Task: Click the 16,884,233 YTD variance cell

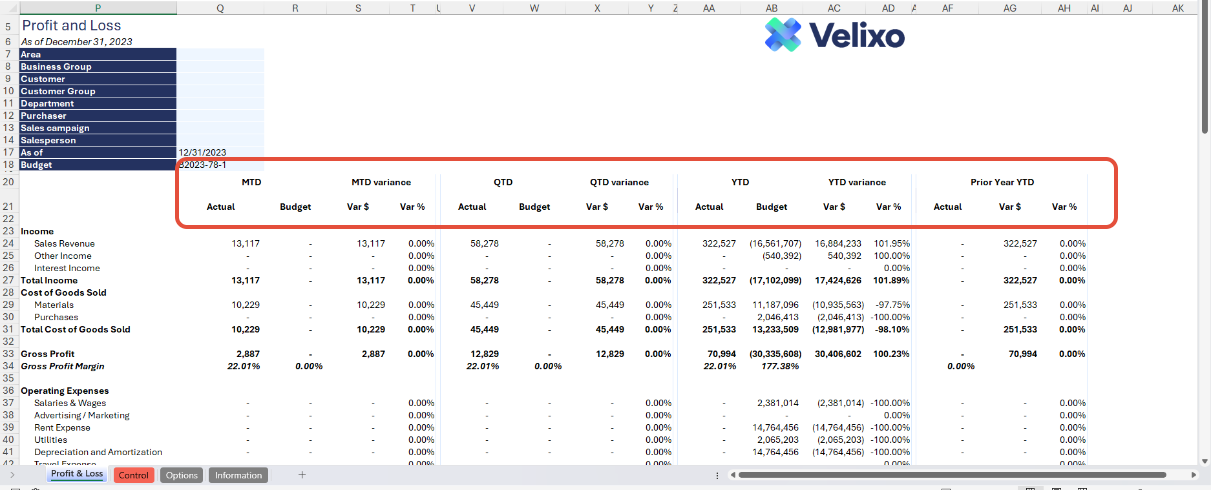Action: (840, 243)
